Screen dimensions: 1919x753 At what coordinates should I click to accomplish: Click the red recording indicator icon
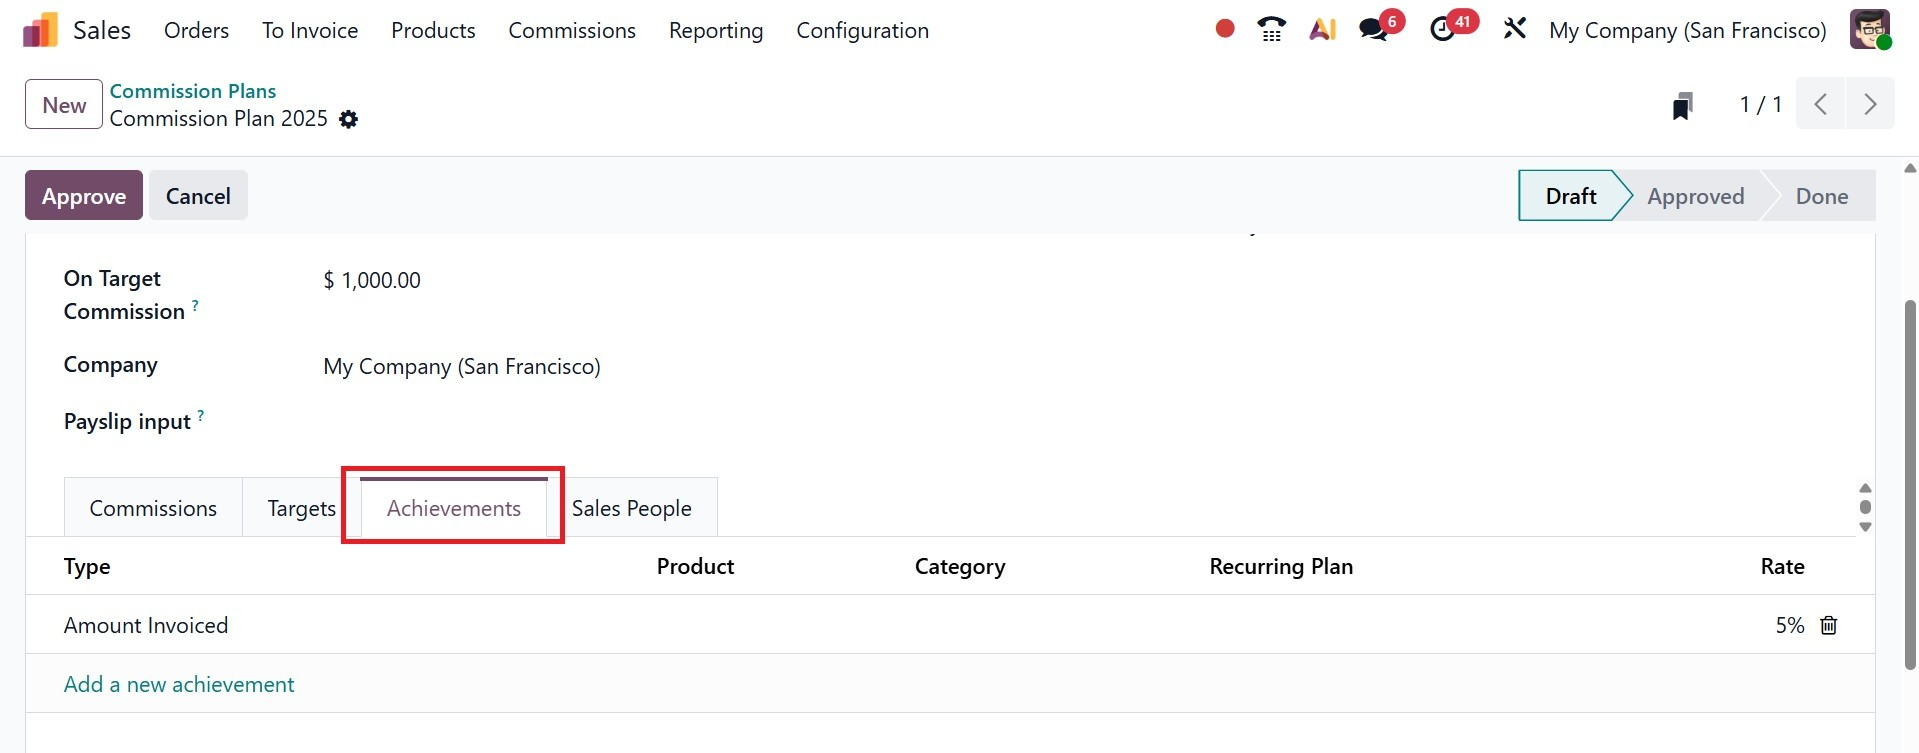[1224, 29]
